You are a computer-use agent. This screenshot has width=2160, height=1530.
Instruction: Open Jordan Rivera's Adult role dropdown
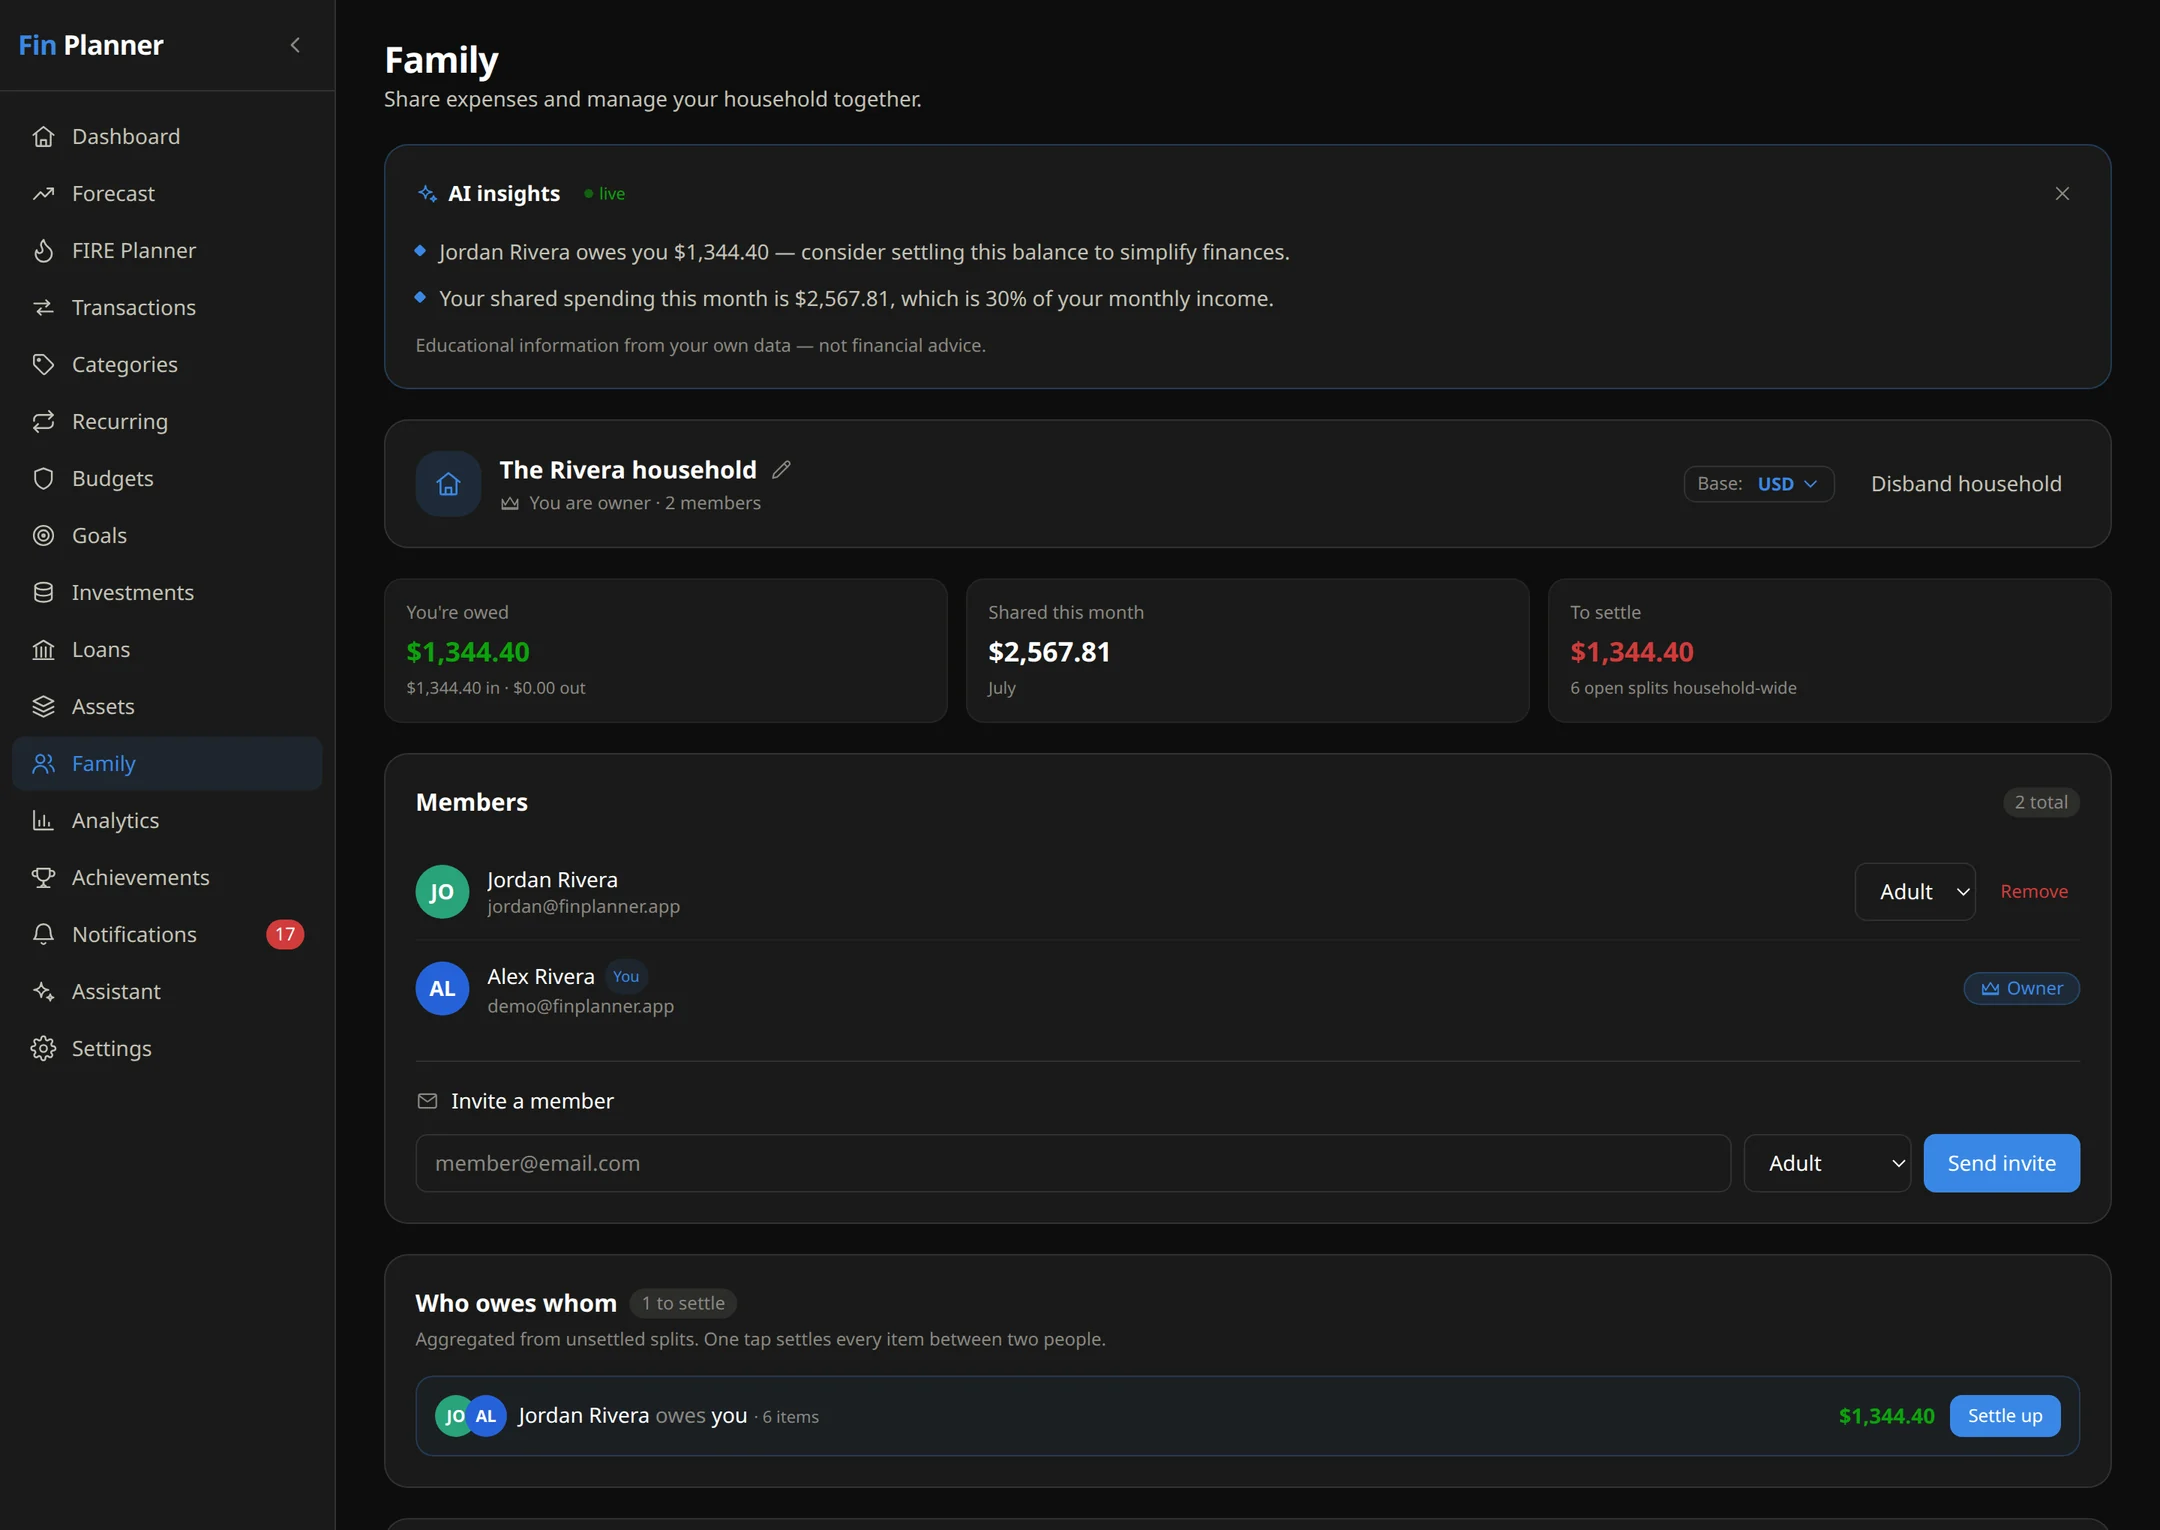(x=1915, y=891)
